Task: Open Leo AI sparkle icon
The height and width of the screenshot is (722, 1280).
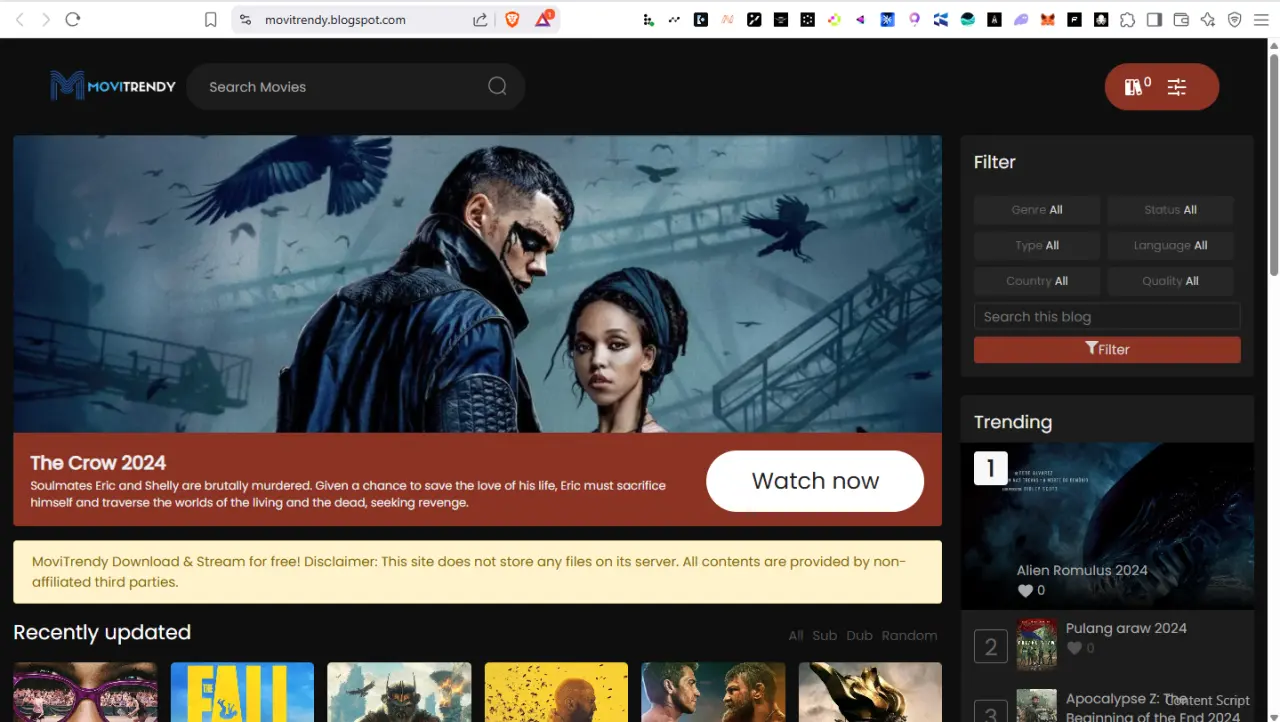Action: point(1208,19)
